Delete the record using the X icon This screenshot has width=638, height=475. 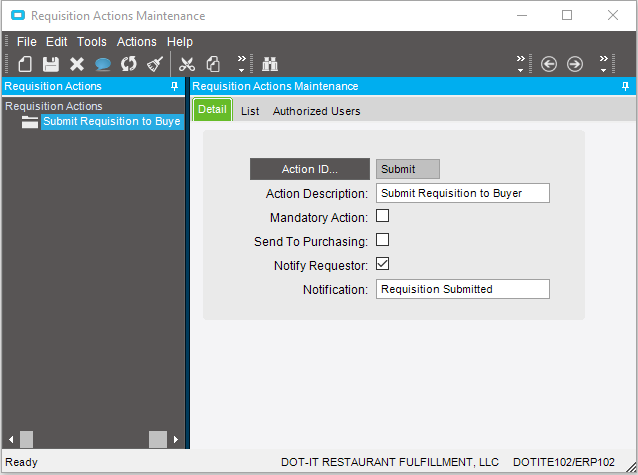click(x=77, y=64)
